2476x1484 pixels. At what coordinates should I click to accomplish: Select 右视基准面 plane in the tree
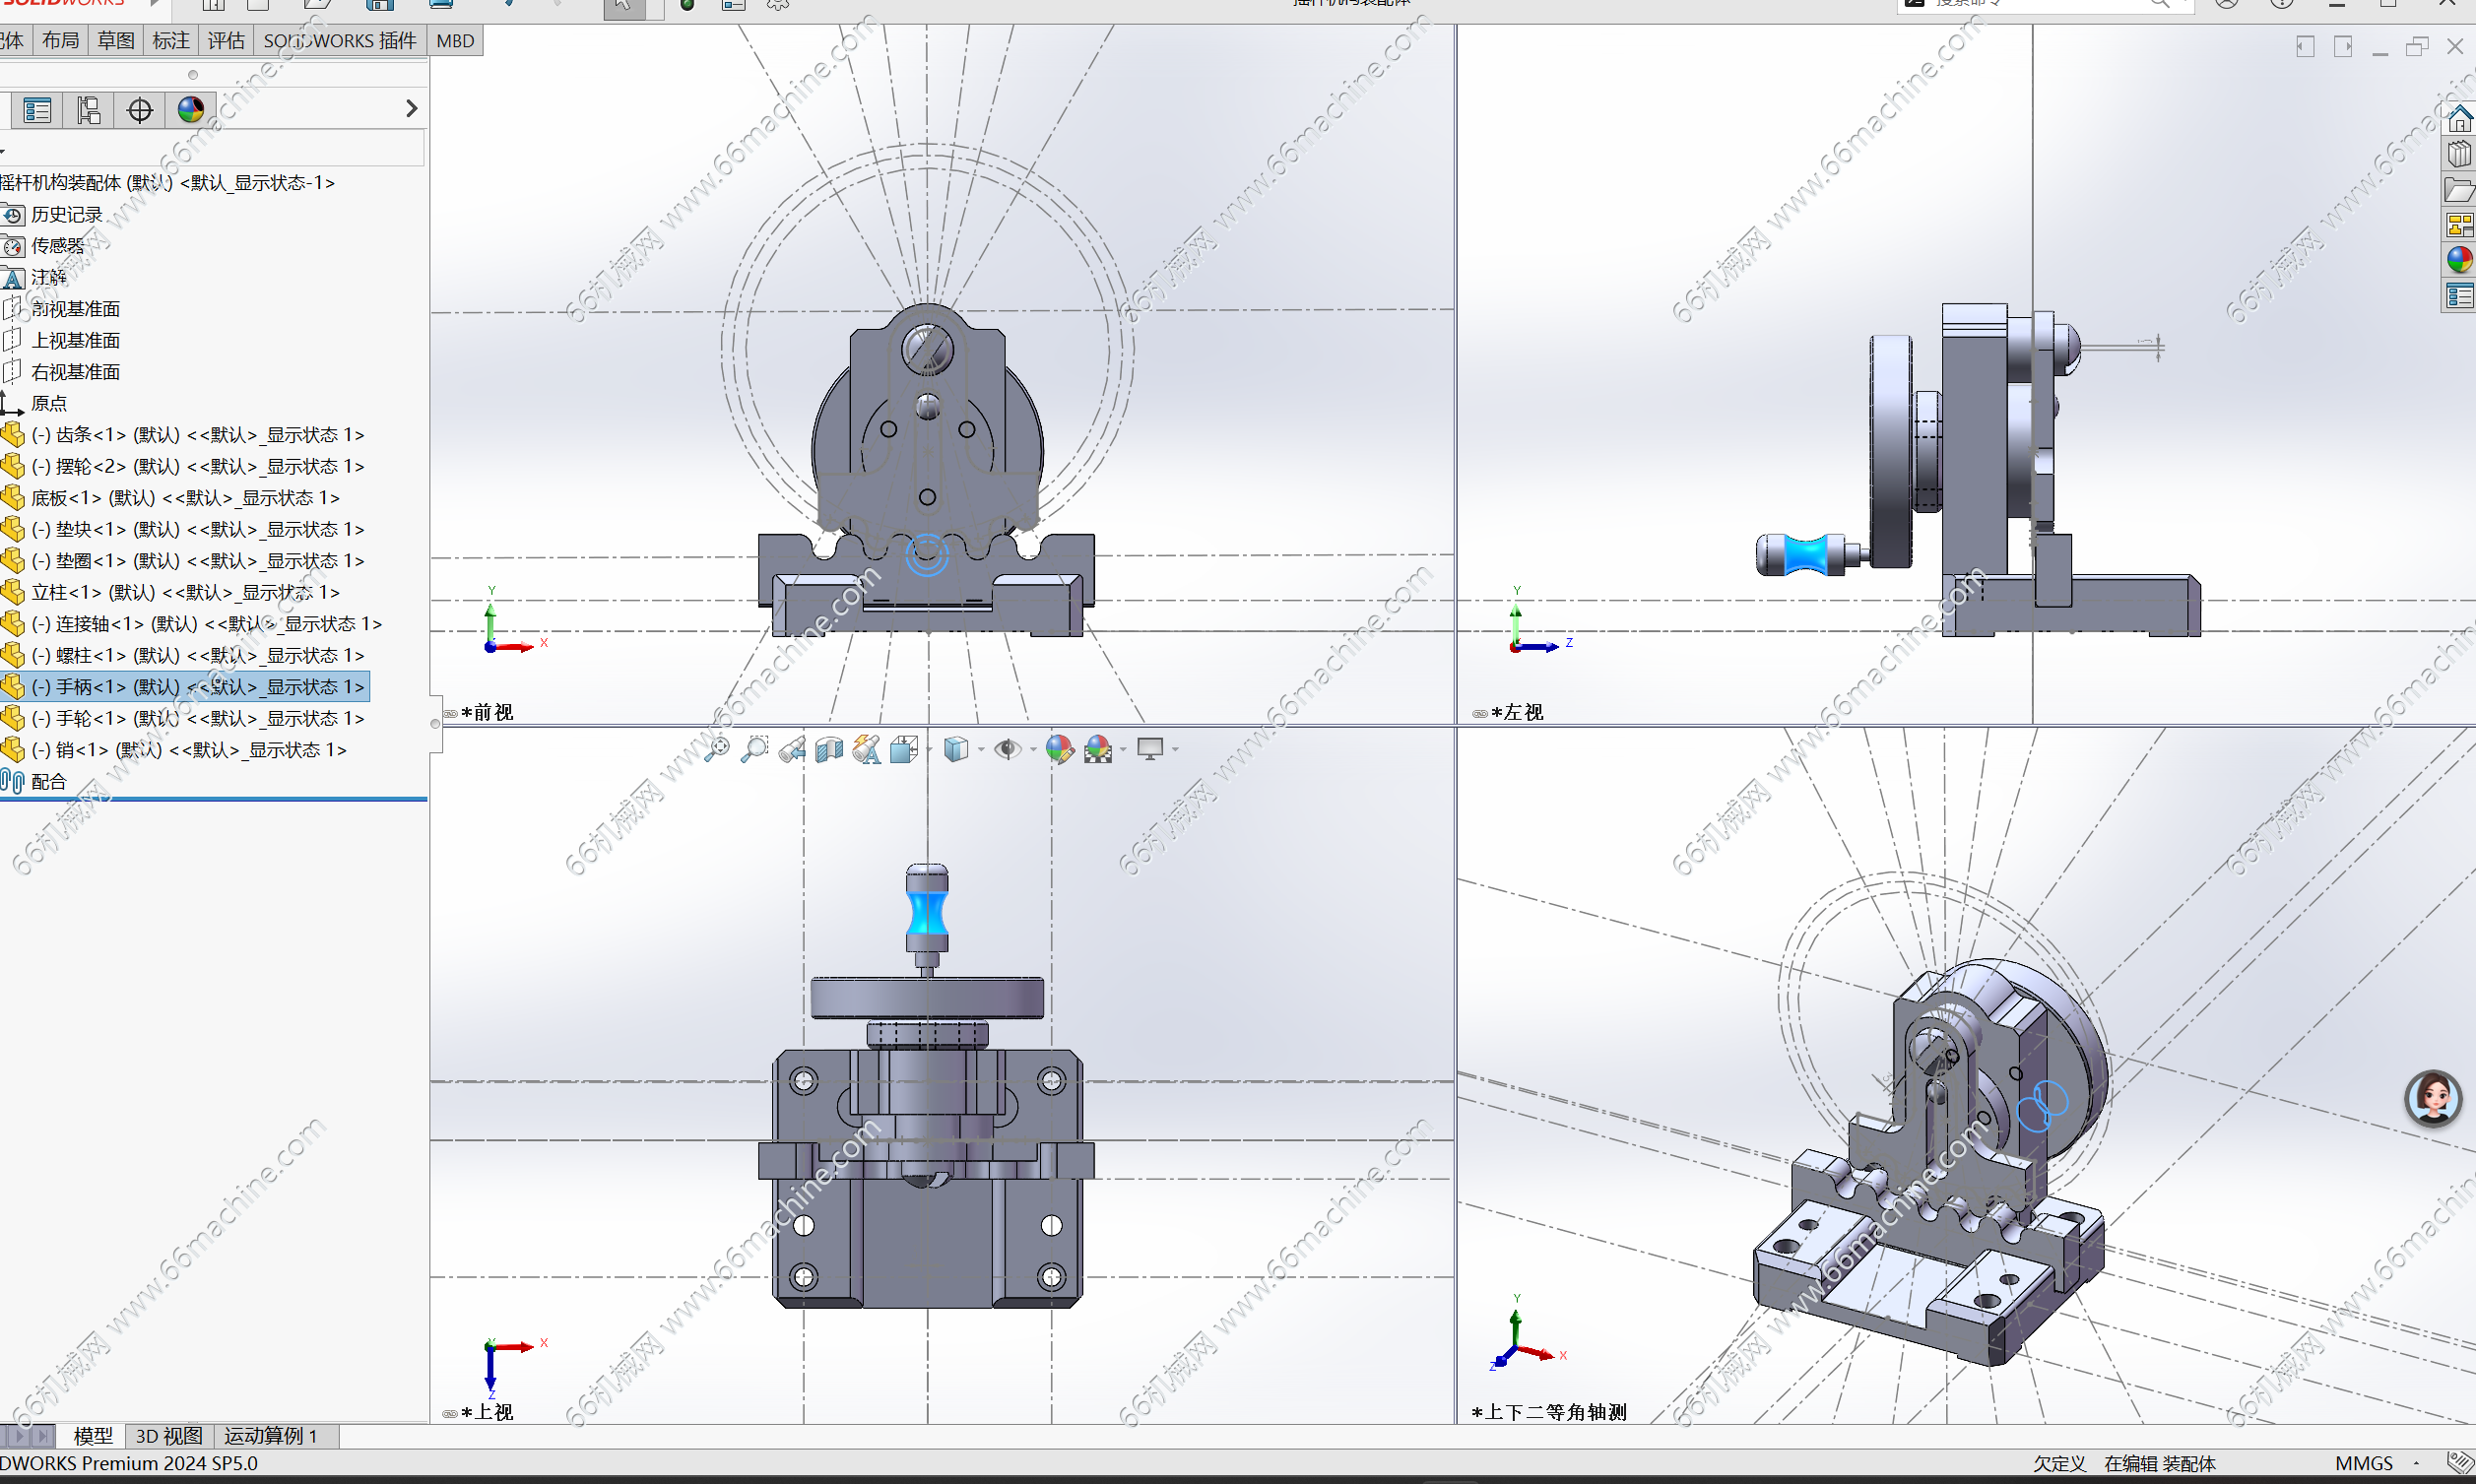coord(75,372)
